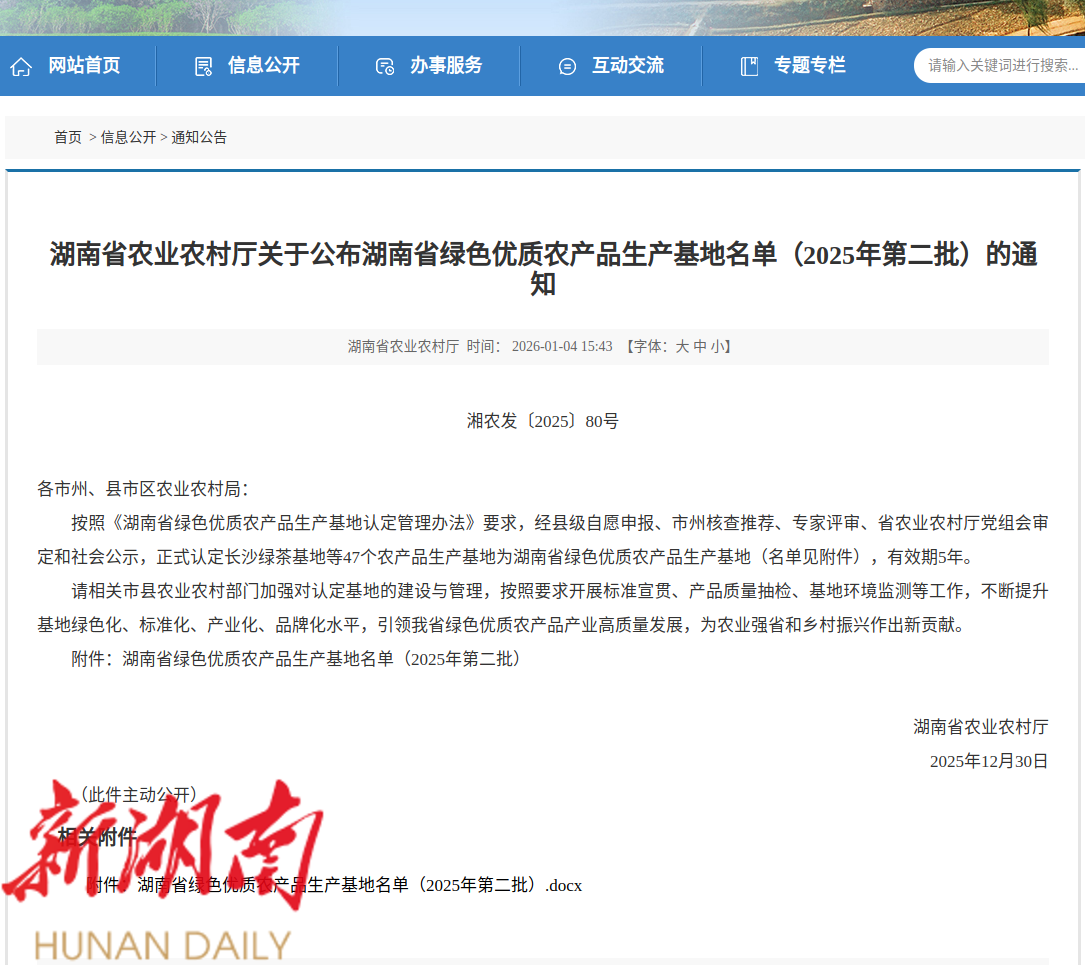Click the document icon beside 信息公开
This screenshot has height=965, width=1085.
[203, 67]
